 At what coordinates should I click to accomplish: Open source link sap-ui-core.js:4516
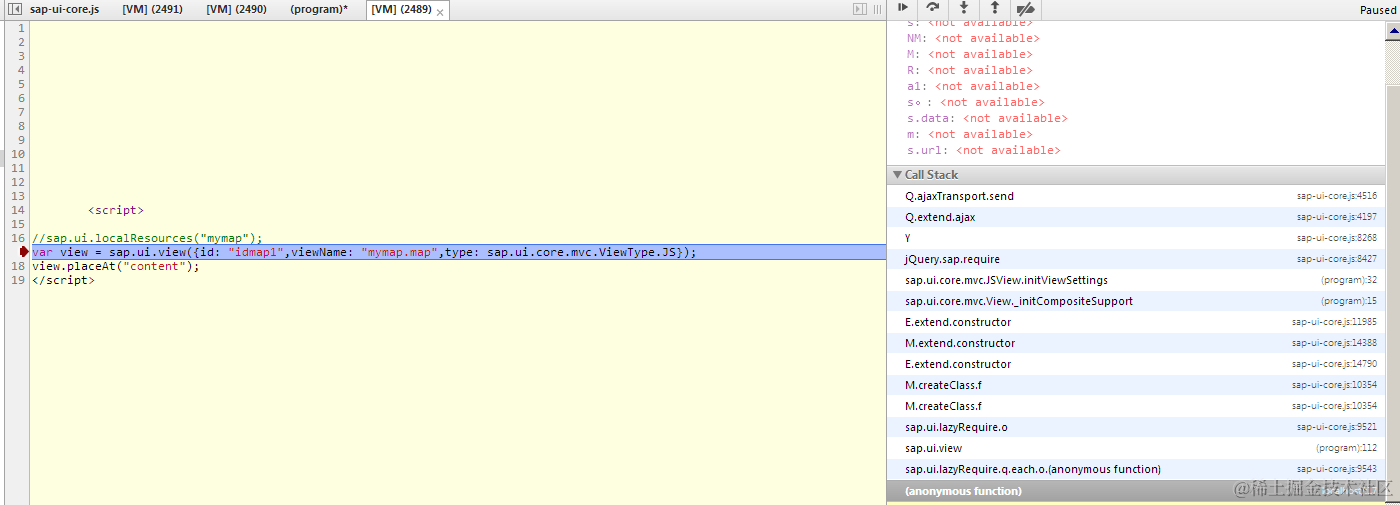[x=1337, y=196]
